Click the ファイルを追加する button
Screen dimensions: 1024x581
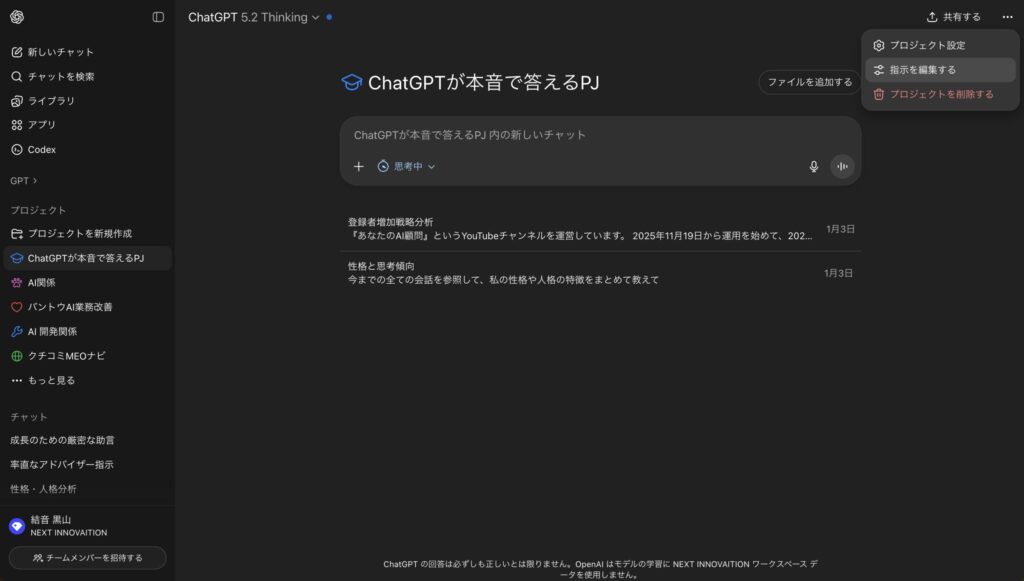pos(809,82)
